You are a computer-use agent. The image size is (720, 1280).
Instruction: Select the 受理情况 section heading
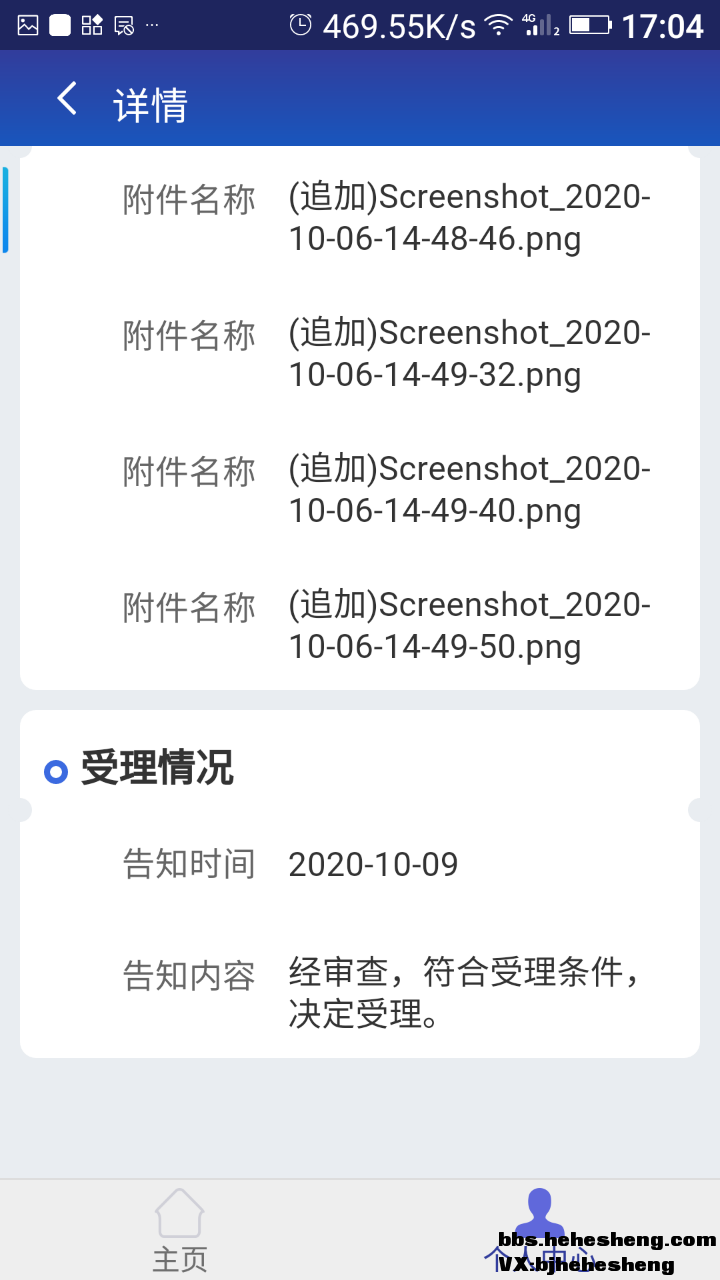[157, 769]
